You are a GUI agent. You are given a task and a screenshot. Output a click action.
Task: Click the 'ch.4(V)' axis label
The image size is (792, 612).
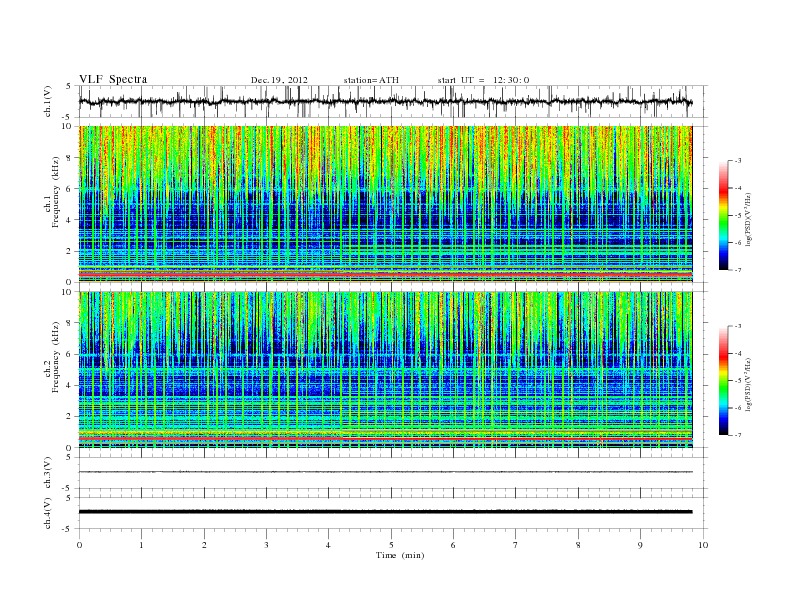point(48,513)
